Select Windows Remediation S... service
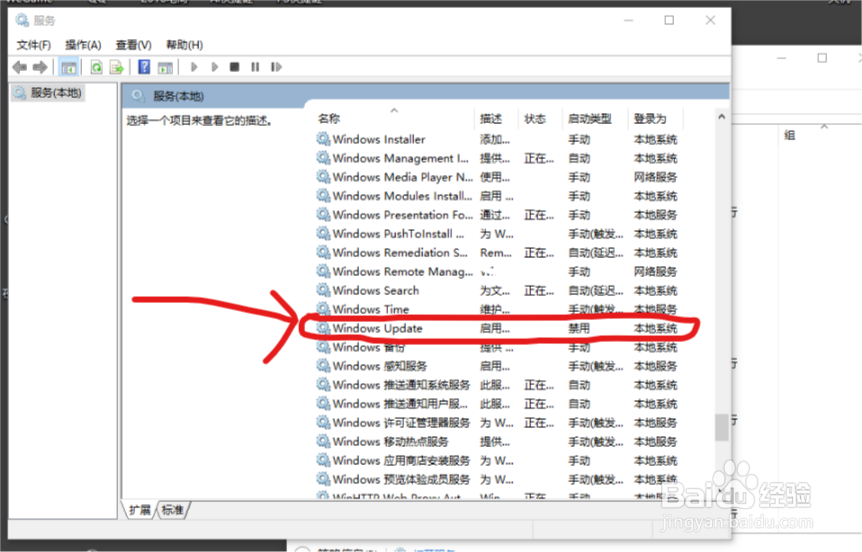This screenshot has width=862, height=552. coord(498,253)
